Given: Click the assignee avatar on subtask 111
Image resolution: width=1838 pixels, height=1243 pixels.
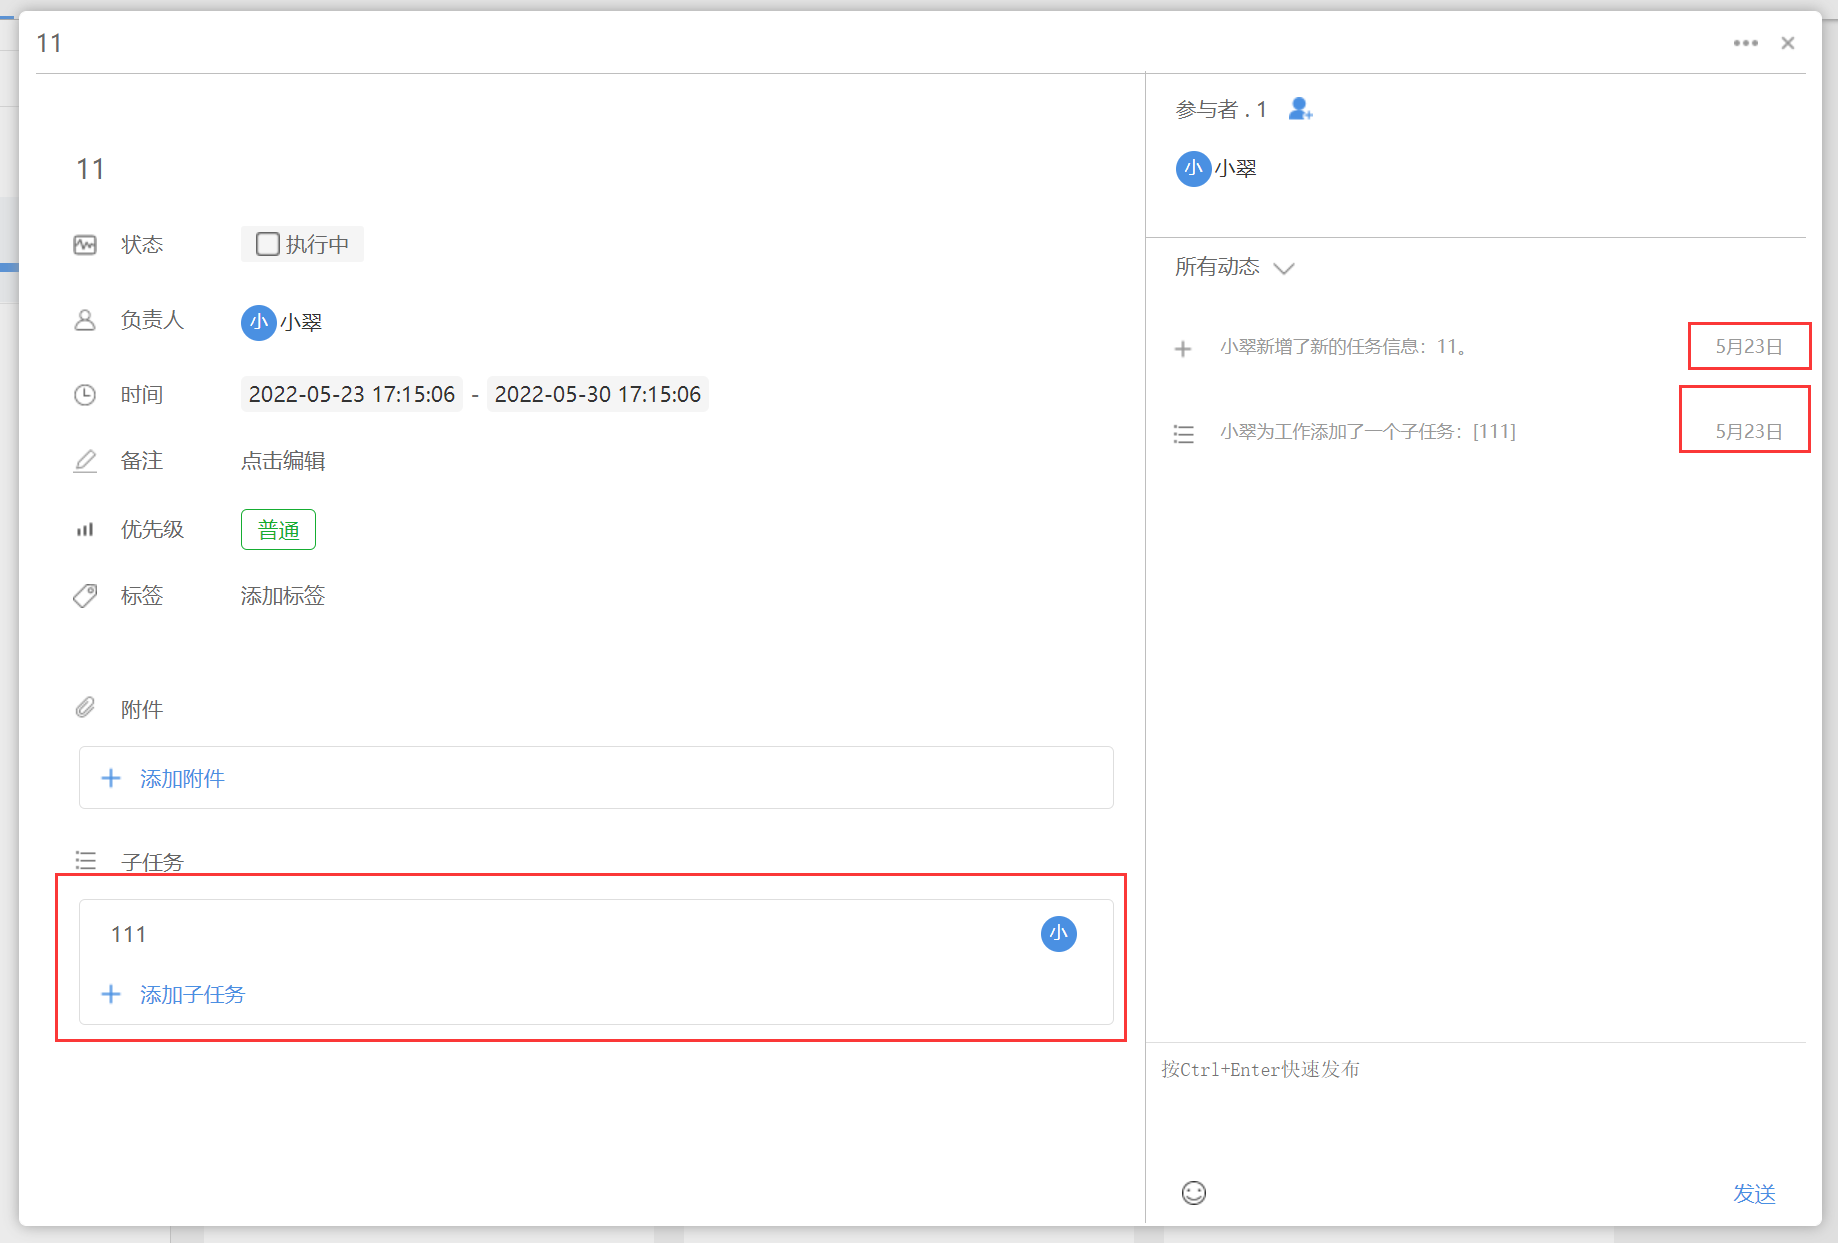Looking at the screenshot, I should 1059,934.
